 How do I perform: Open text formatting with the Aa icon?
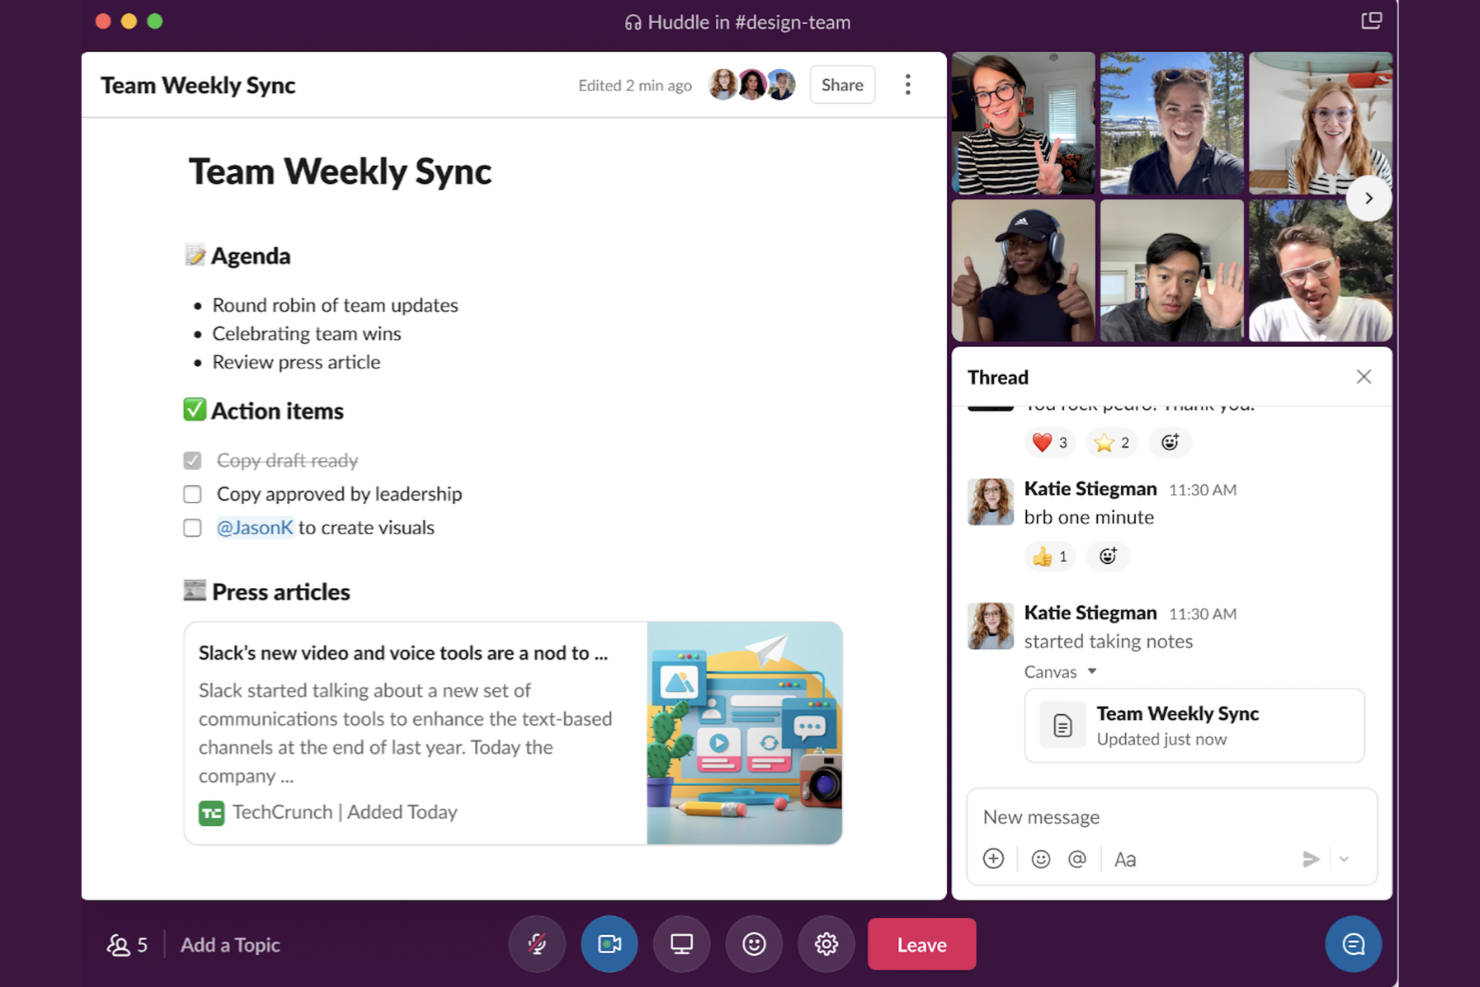(1126, 859)
